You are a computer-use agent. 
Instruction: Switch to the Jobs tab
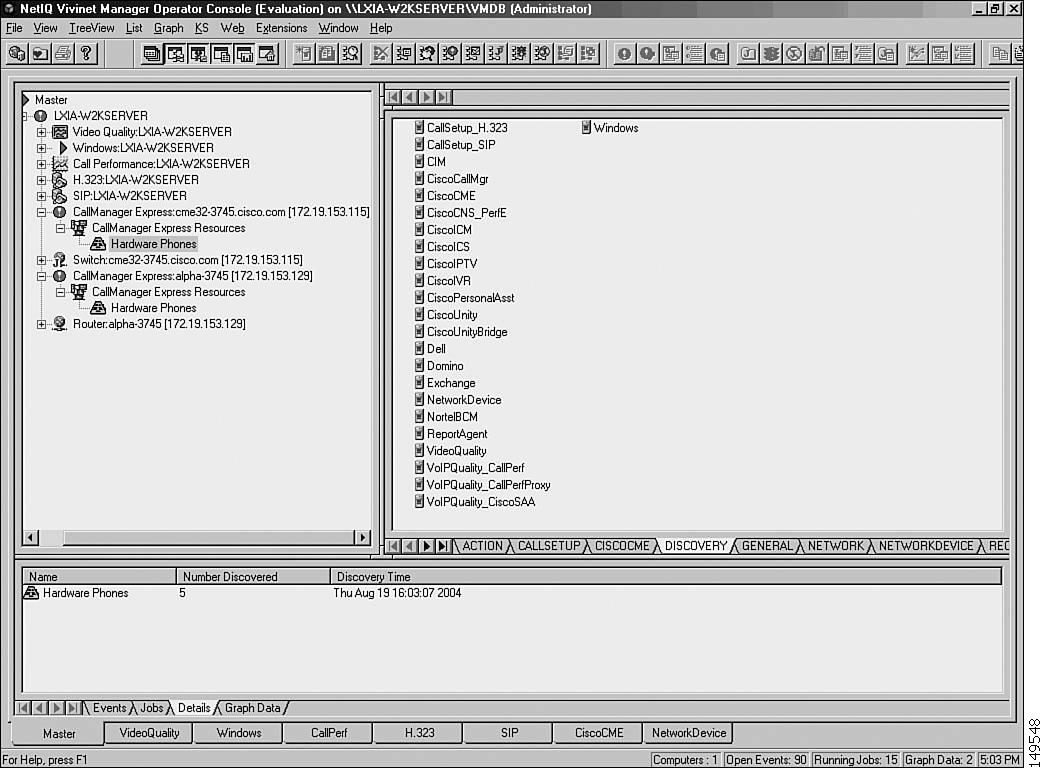point(151,708)
